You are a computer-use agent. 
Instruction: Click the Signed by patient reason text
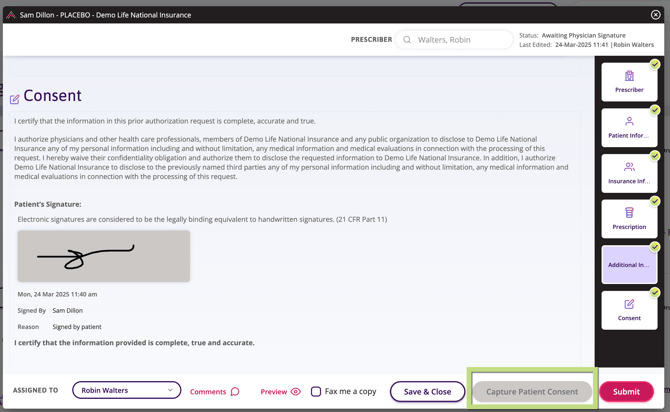77,327
